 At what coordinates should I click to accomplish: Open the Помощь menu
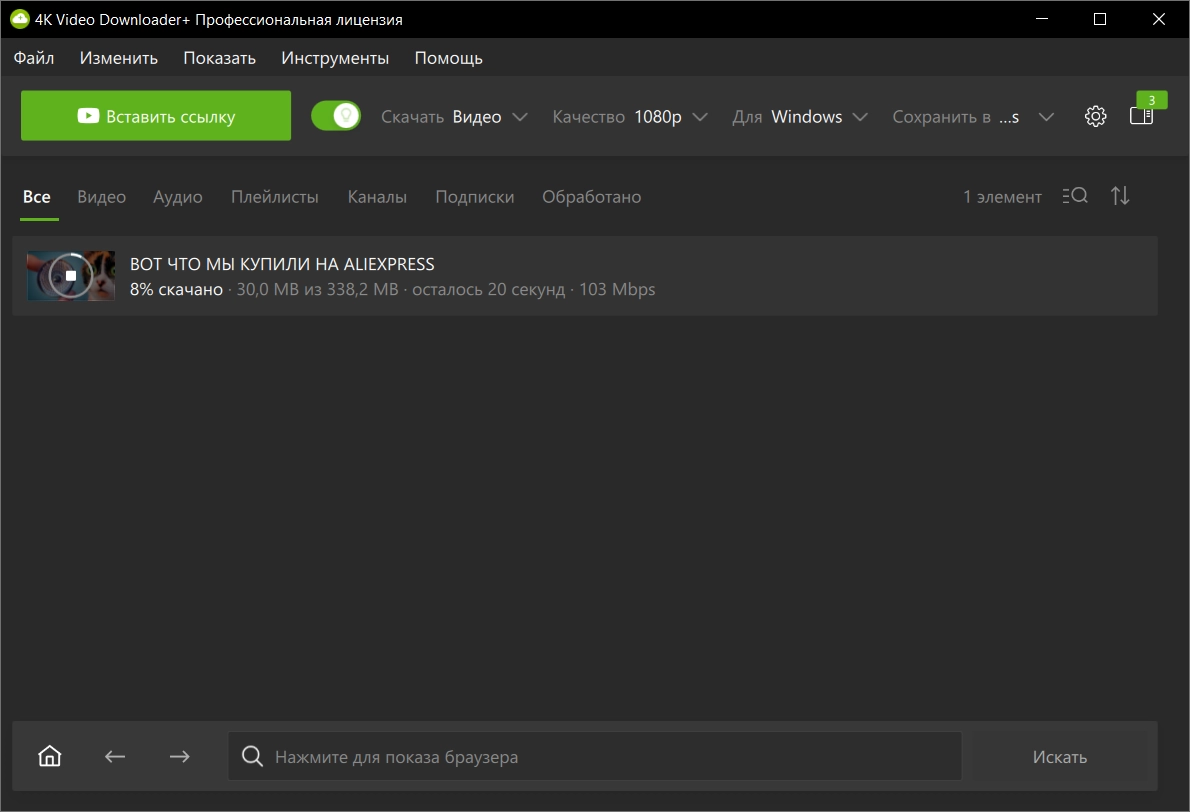coord(448,58)
